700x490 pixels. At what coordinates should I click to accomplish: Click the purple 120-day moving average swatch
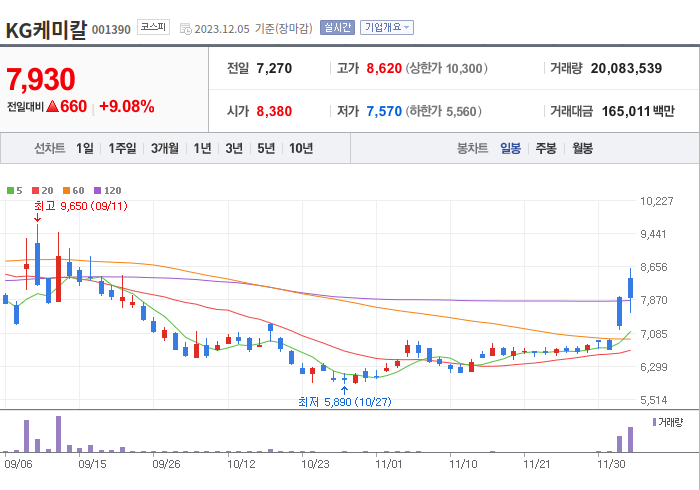pyautogui.click(x=98, y=191)
